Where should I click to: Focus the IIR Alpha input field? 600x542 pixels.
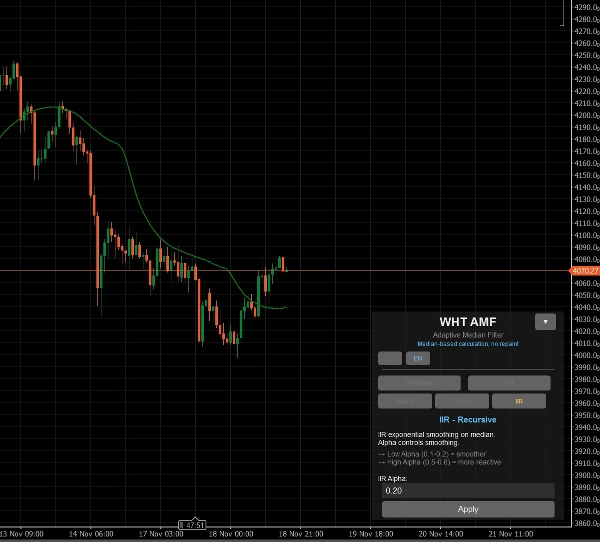click(466, 490)
